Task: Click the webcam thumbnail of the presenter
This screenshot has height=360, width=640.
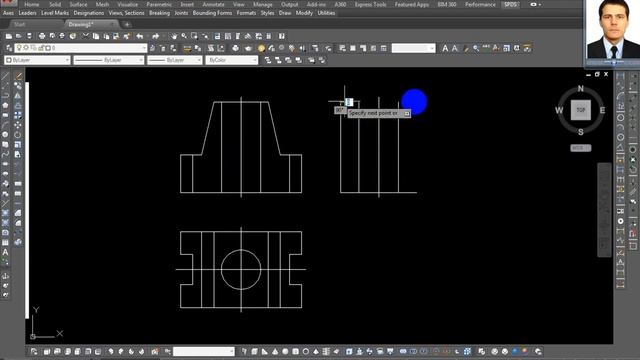Action: click(612, 31)
